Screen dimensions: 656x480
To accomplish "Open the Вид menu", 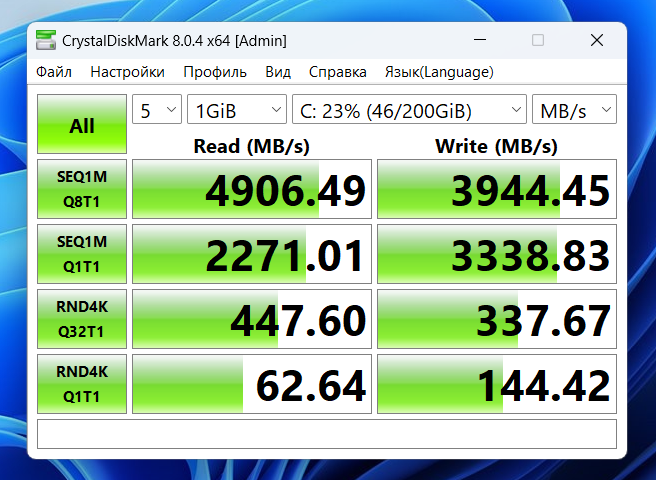I will 278,72.
